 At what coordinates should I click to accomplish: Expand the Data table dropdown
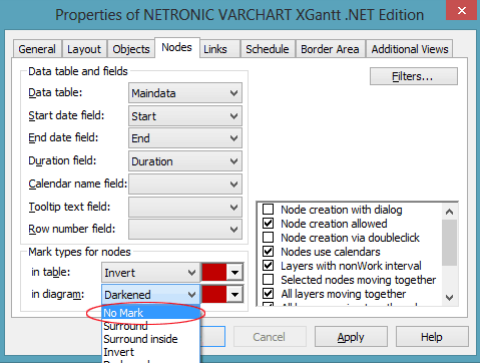185,93
